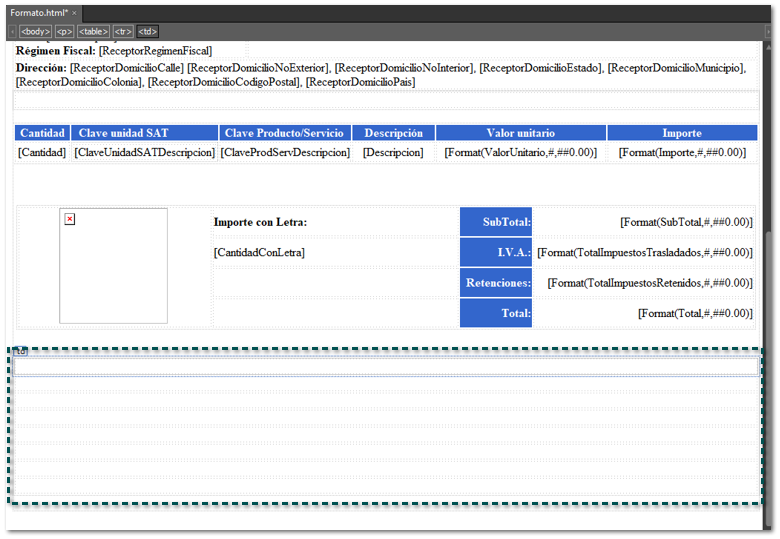This screenshot has height=539, width=780.
Task: Select the <body> tag in breadcrumb
Action: pyautogui.click(x=35, y=31)
